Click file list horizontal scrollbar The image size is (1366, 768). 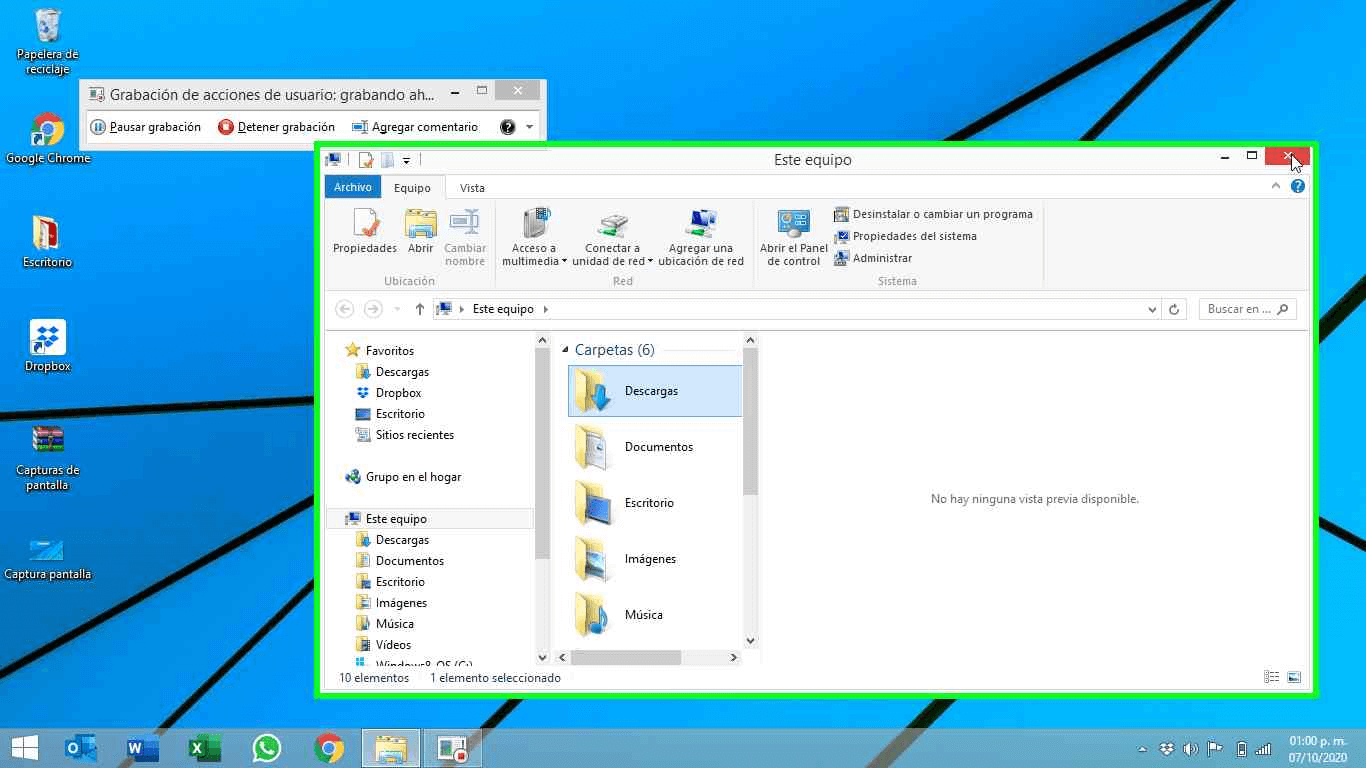click(626, 658)
